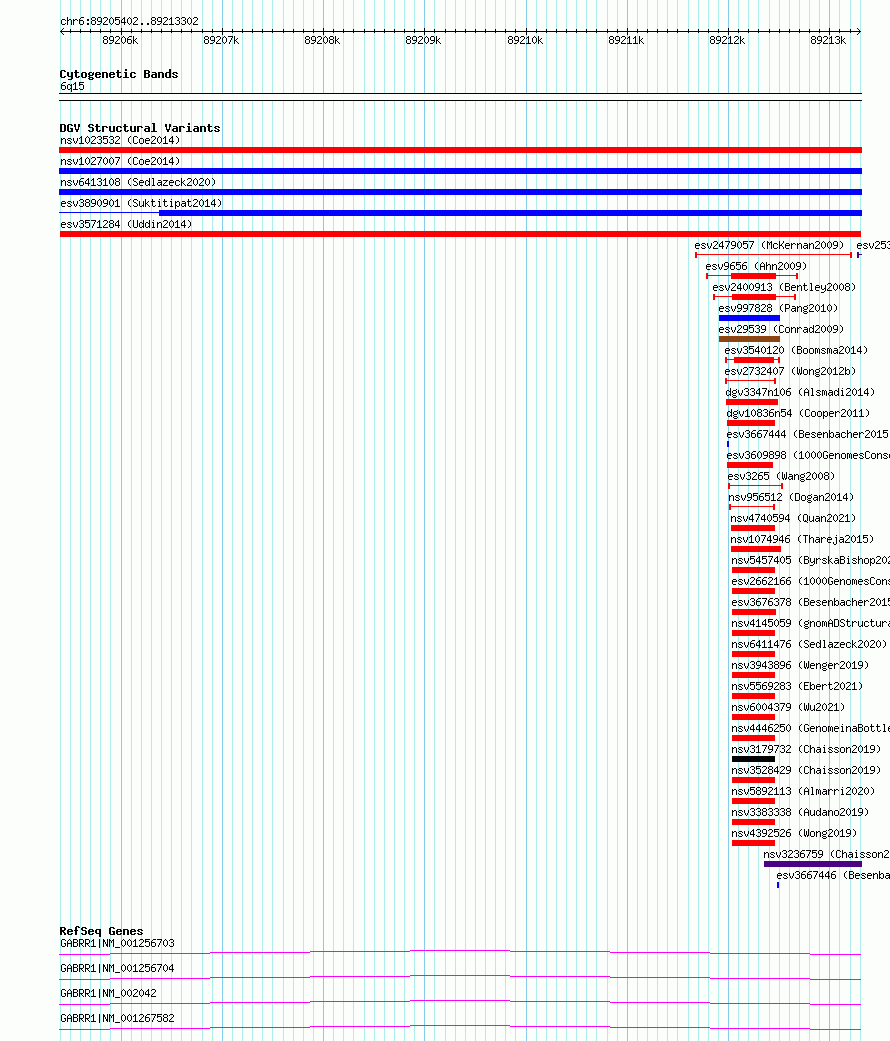890x1041 pixels.
Task: Click nsv4145059 gnomAD structural variant label
Action: click(810, 623)
